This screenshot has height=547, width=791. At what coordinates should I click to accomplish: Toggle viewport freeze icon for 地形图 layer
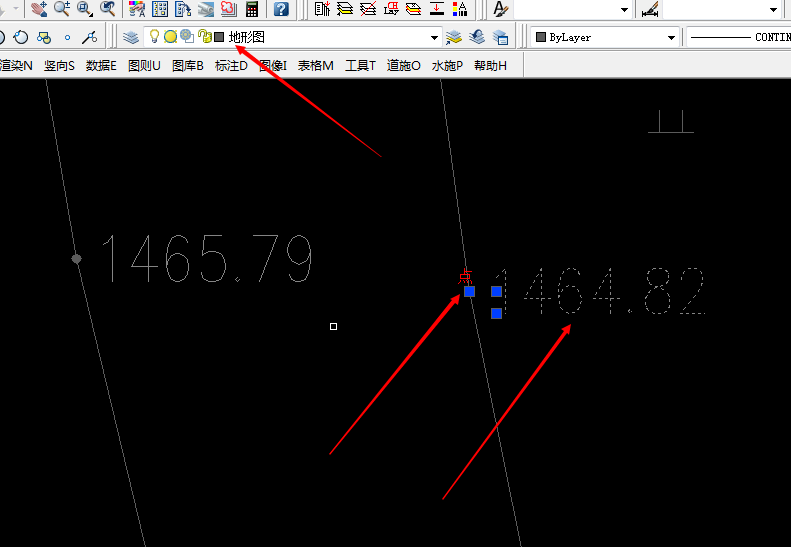[x=187, y=36]
